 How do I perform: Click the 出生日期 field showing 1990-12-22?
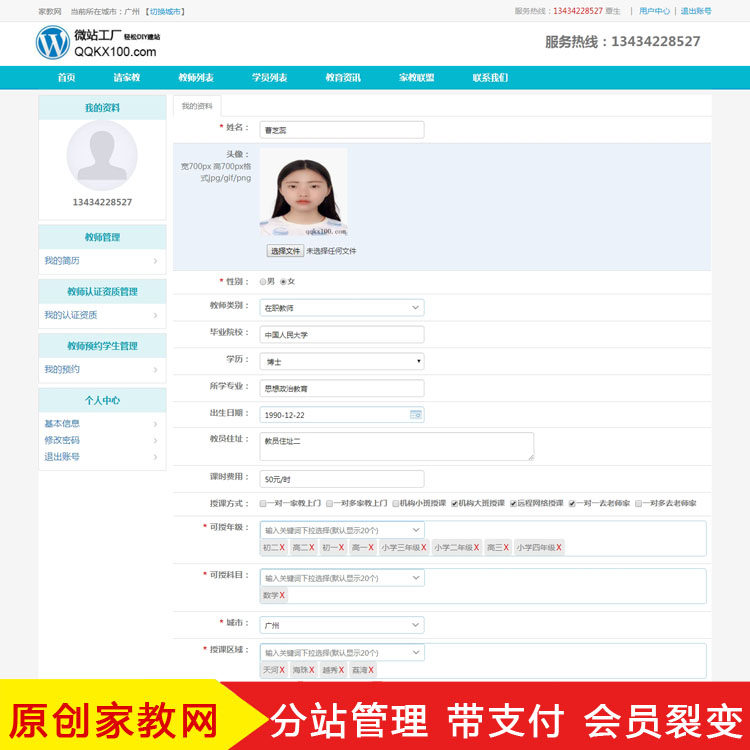click(x=342, y=415)
